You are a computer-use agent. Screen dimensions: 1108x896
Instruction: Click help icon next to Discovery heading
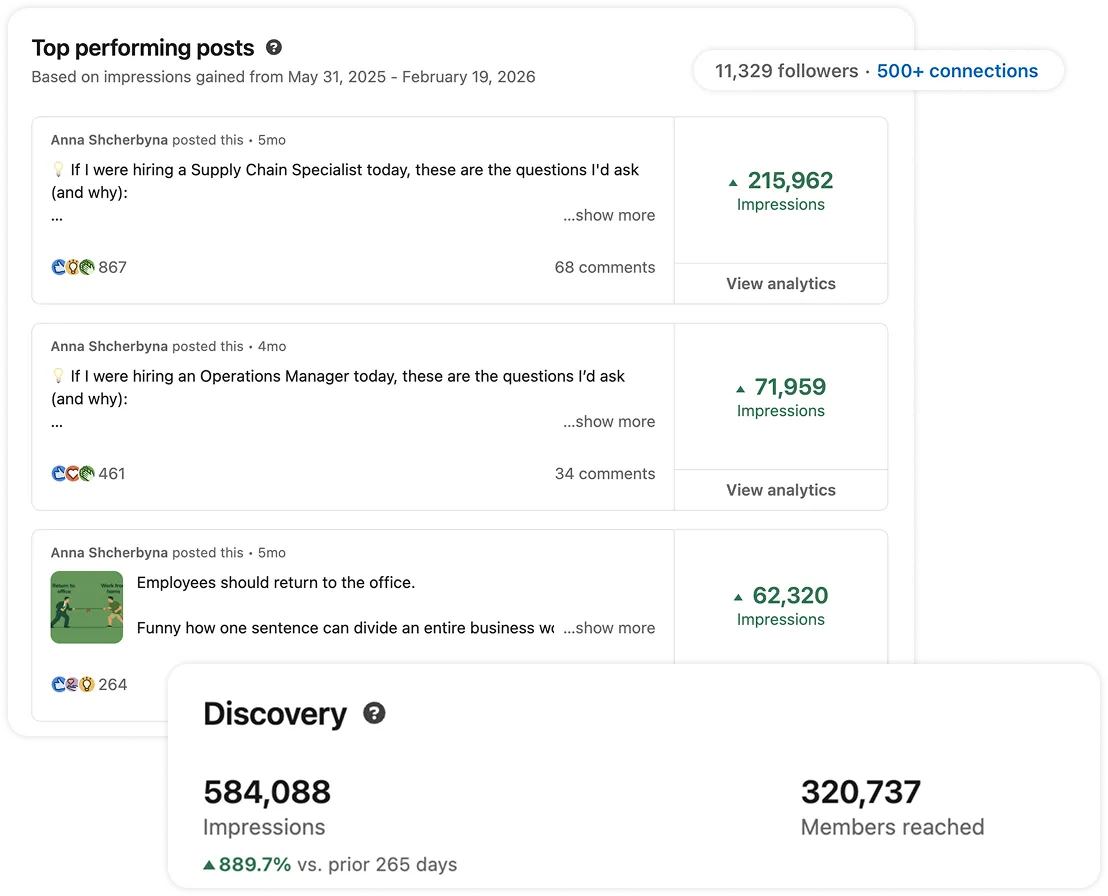coord(375,713)
